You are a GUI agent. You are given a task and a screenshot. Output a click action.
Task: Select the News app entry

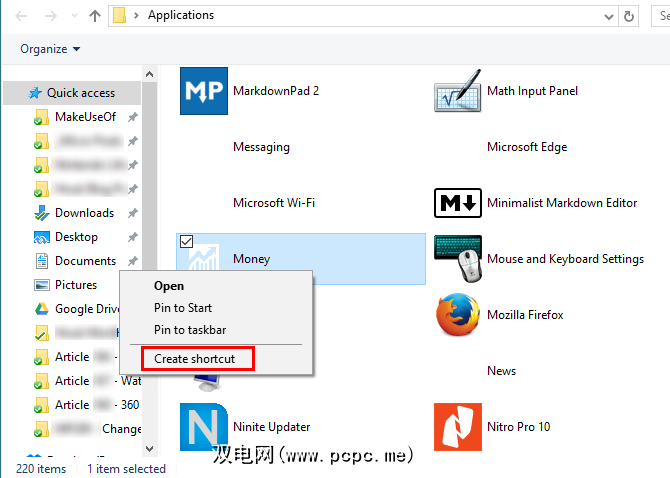tap(501, 371)
